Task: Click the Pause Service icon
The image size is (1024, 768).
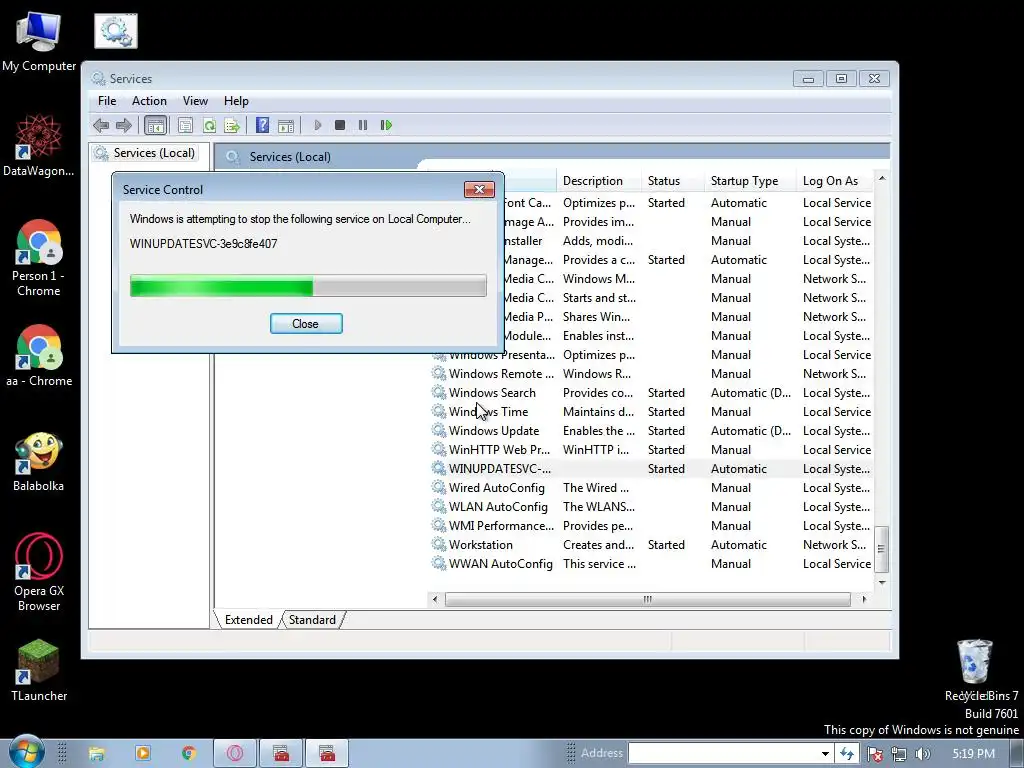Action: (x=363, y=125)
